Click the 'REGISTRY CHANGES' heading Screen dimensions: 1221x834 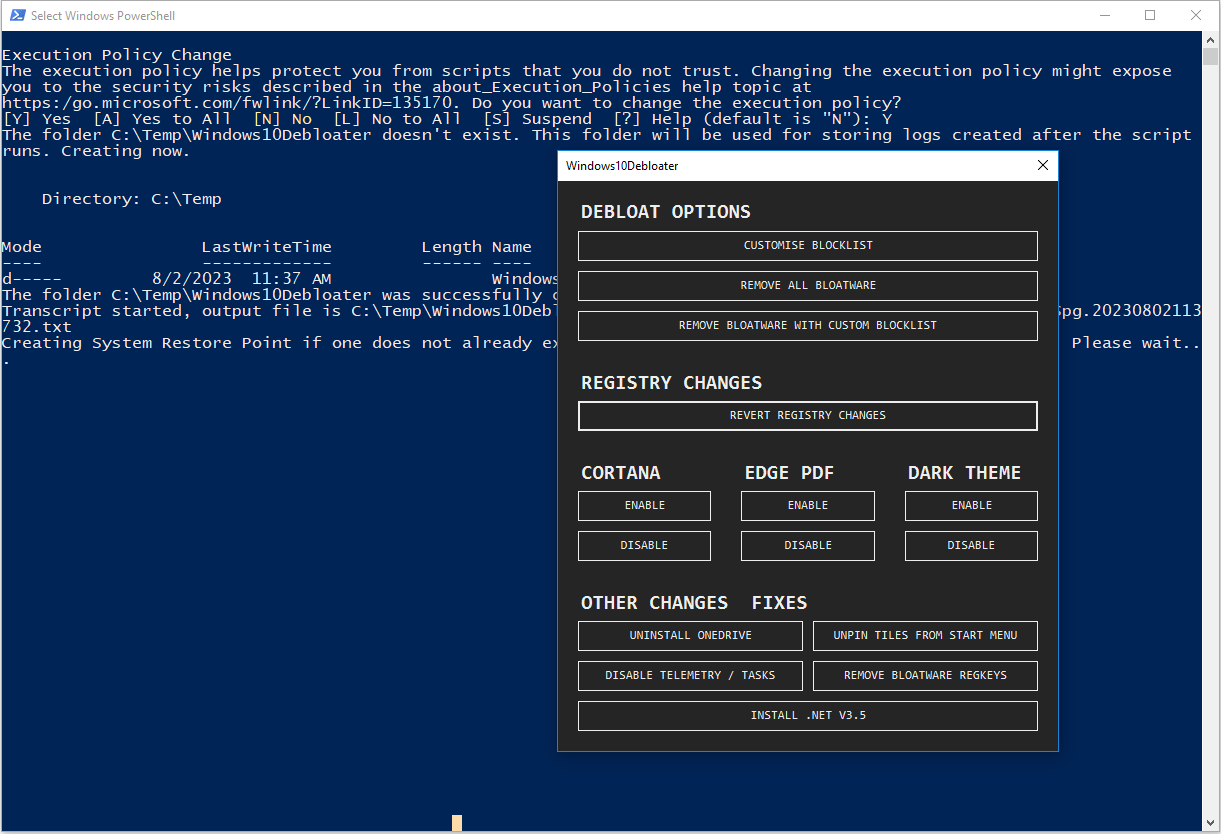pyautogui.click(x=672, y=383)
